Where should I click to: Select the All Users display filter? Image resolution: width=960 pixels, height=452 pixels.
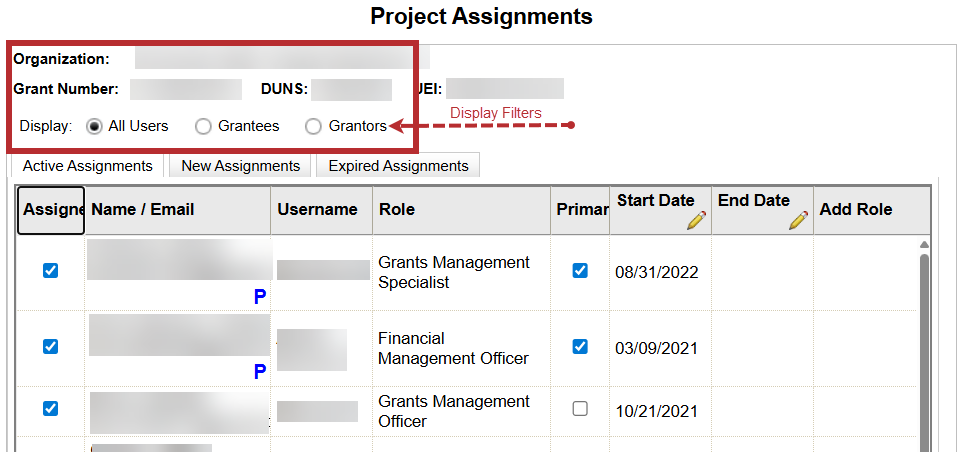(95, 127)
